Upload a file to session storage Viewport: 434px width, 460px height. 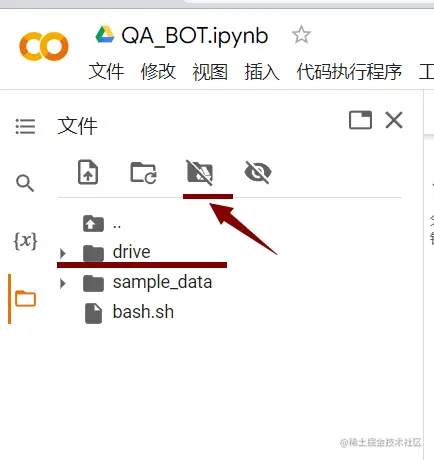88,172
